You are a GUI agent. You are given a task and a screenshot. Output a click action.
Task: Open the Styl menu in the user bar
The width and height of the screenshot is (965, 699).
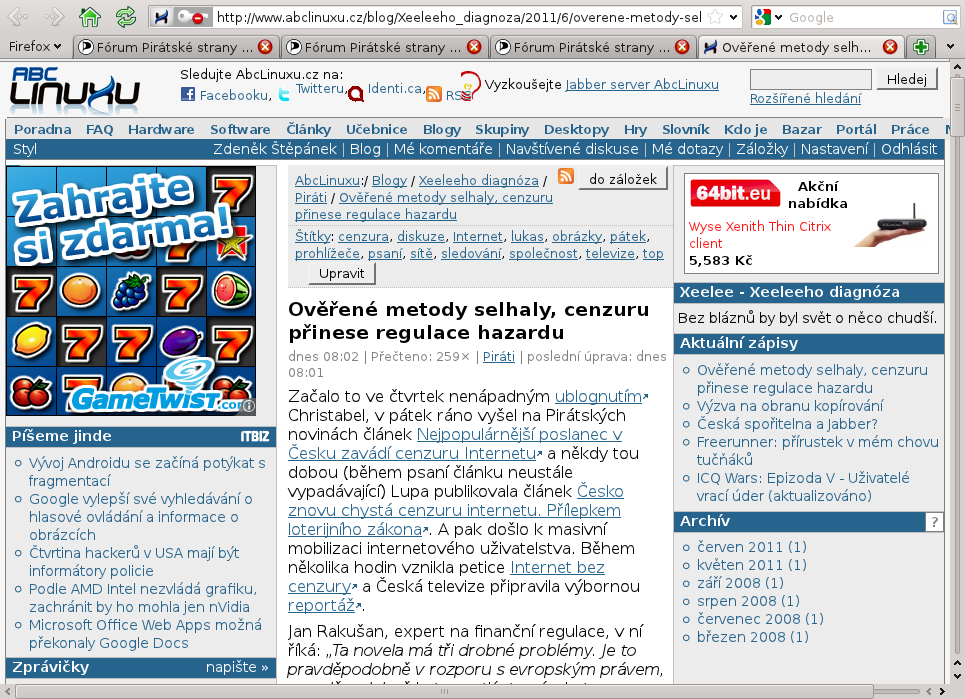coord(25,149)
